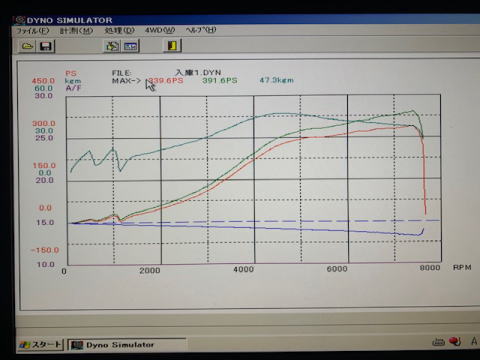
Task: Pick the torque curve peak near 5000 RPM
Action: click(x=282, y=114)
